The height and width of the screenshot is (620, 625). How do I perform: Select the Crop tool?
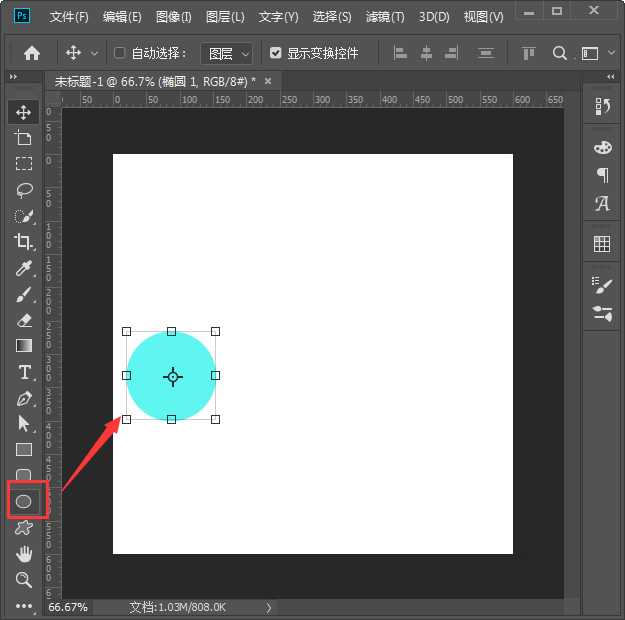tap(24, 242)
